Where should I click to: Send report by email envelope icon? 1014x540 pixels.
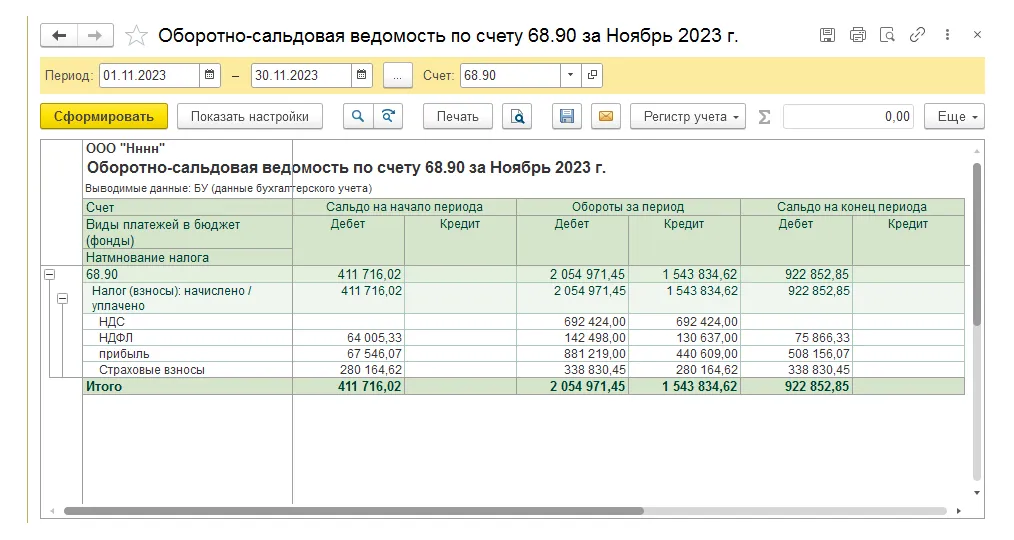[605, 117]
